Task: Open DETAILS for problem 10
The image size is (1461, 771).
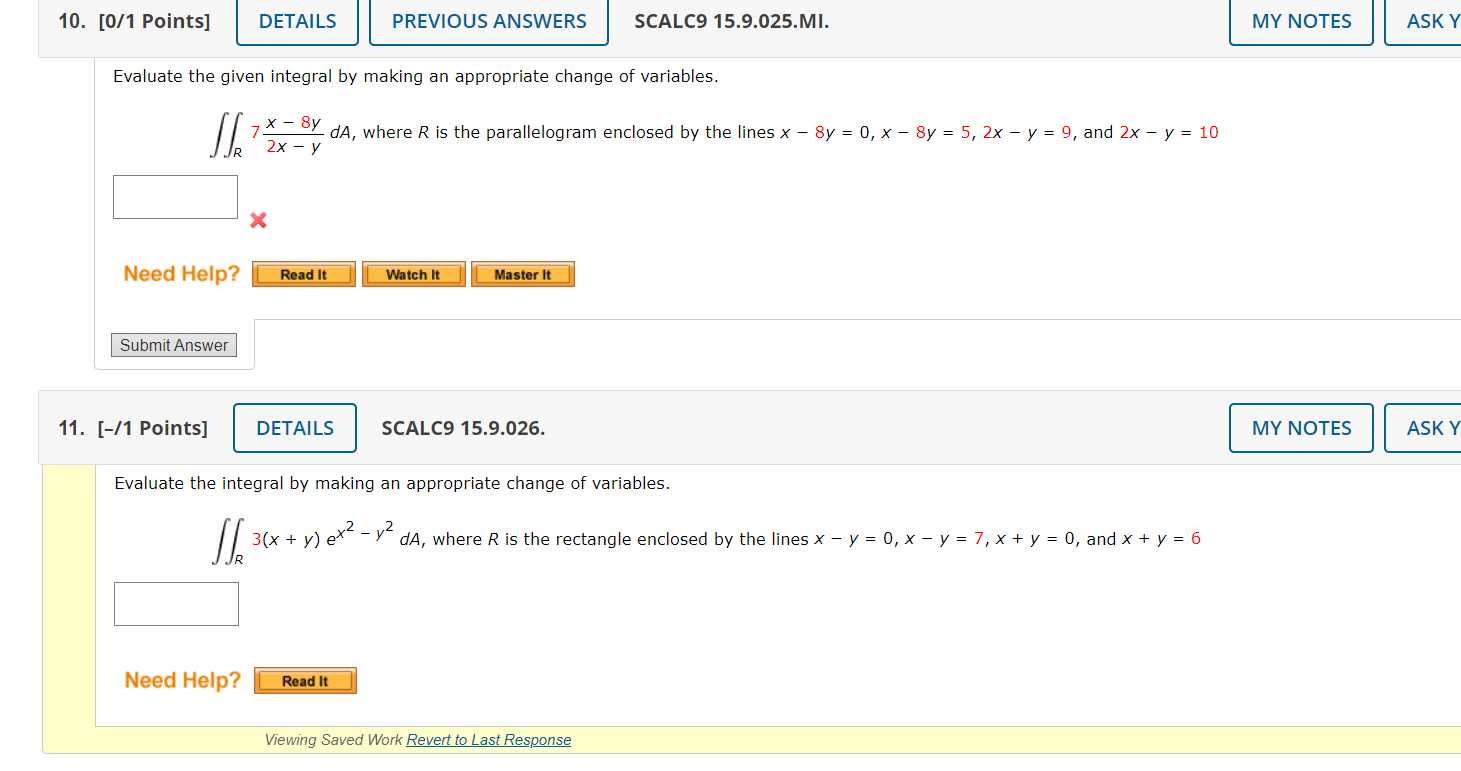Action: tap(297, 20)
